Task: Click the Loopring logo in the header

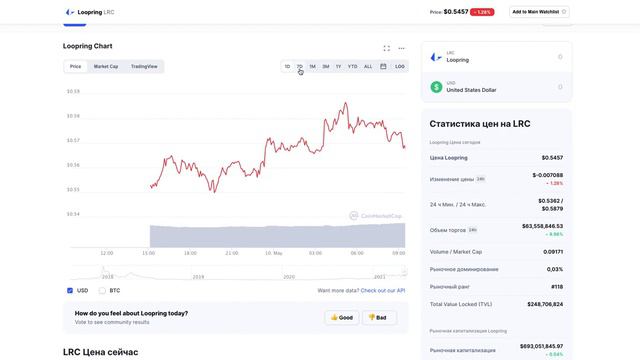Action: click(x=70, y=12)
